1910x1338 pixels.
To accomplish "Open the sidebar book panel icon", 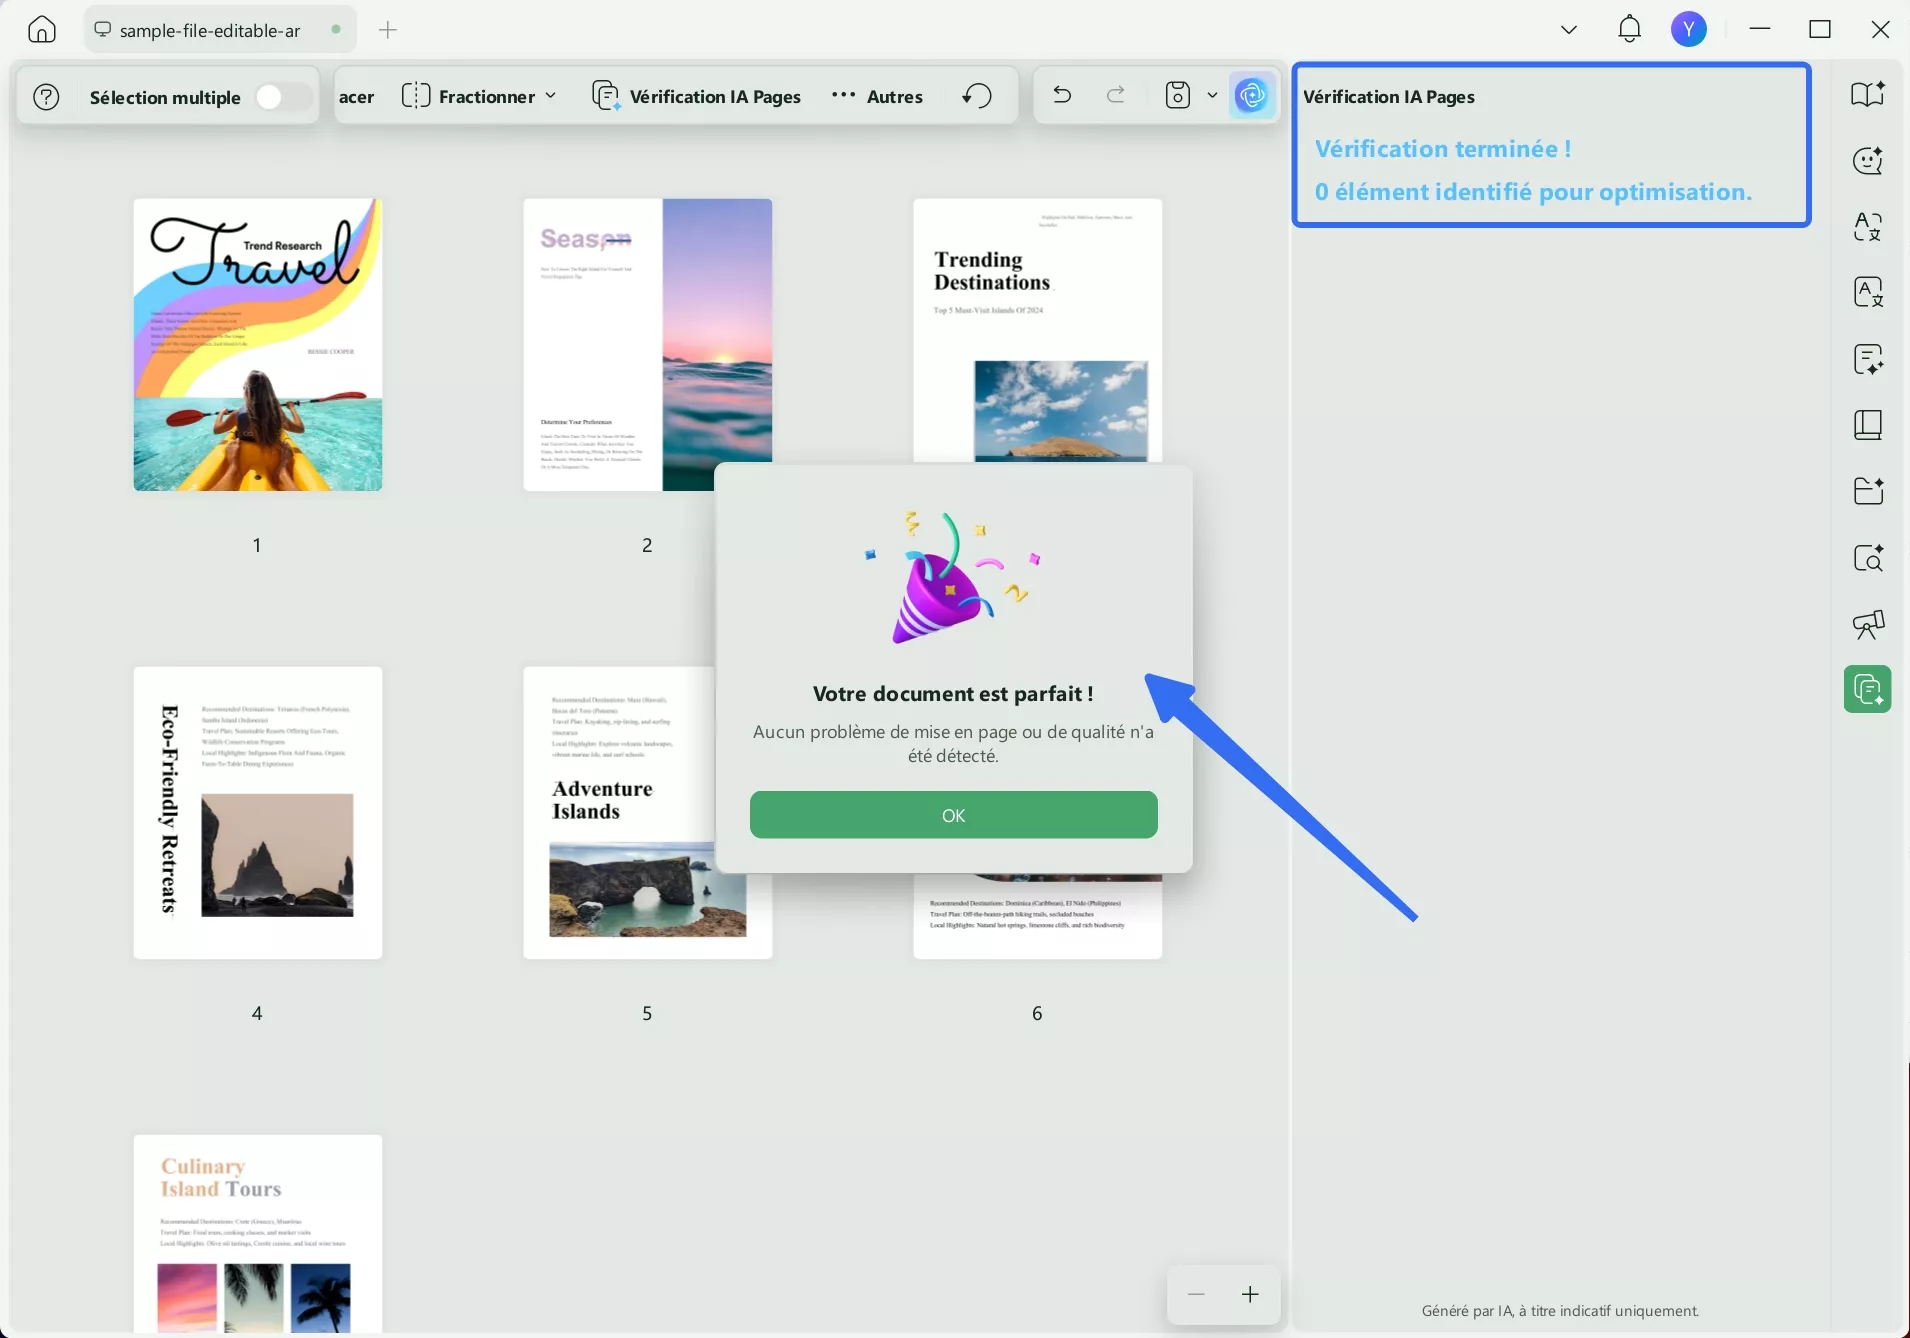I will coord(1868,425).
